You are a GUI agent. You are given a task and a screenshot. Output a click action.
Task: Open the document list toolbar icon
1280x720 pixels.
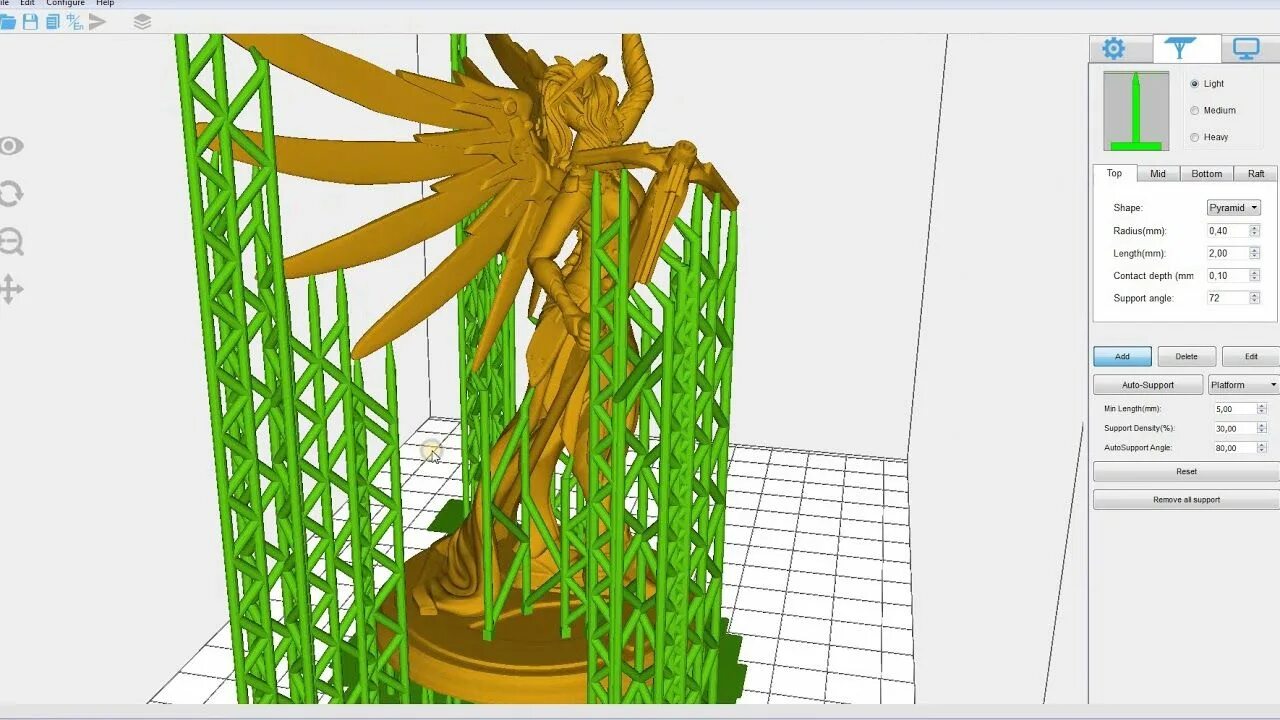click(x=52, y=21)
